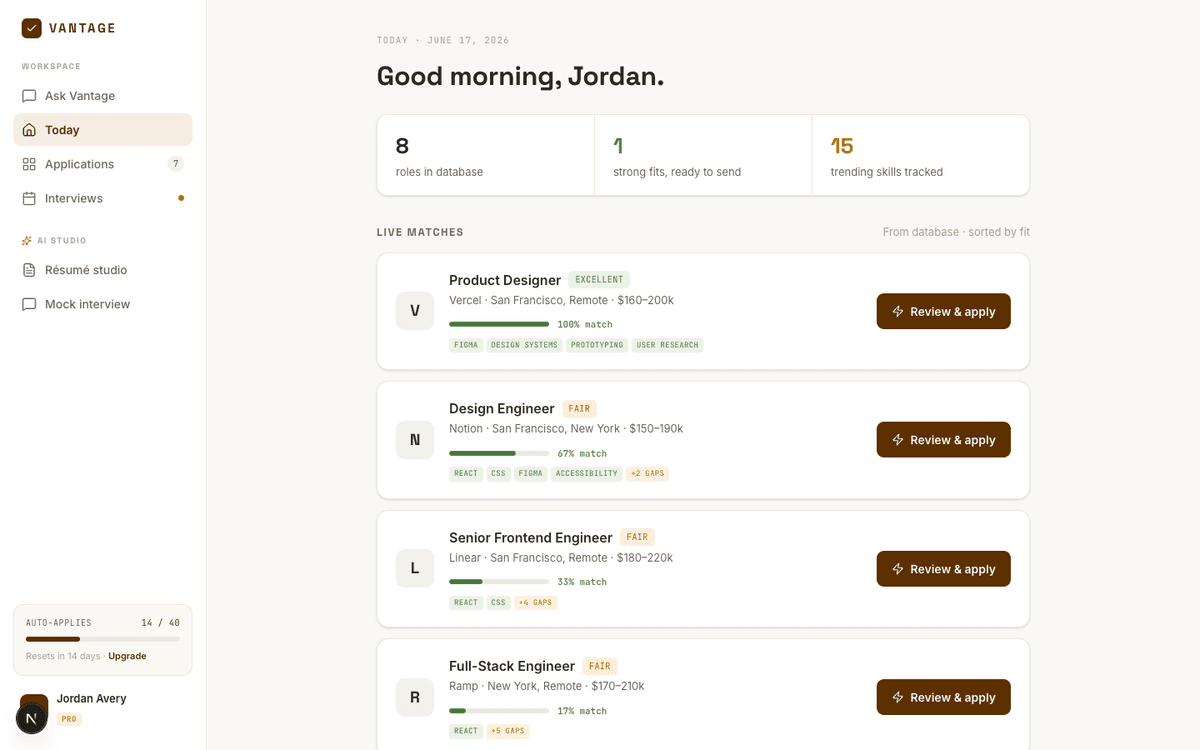1200x750 pixels.
Task: Click the Vercel V company logo tile
Action: [x=415, y=311]
